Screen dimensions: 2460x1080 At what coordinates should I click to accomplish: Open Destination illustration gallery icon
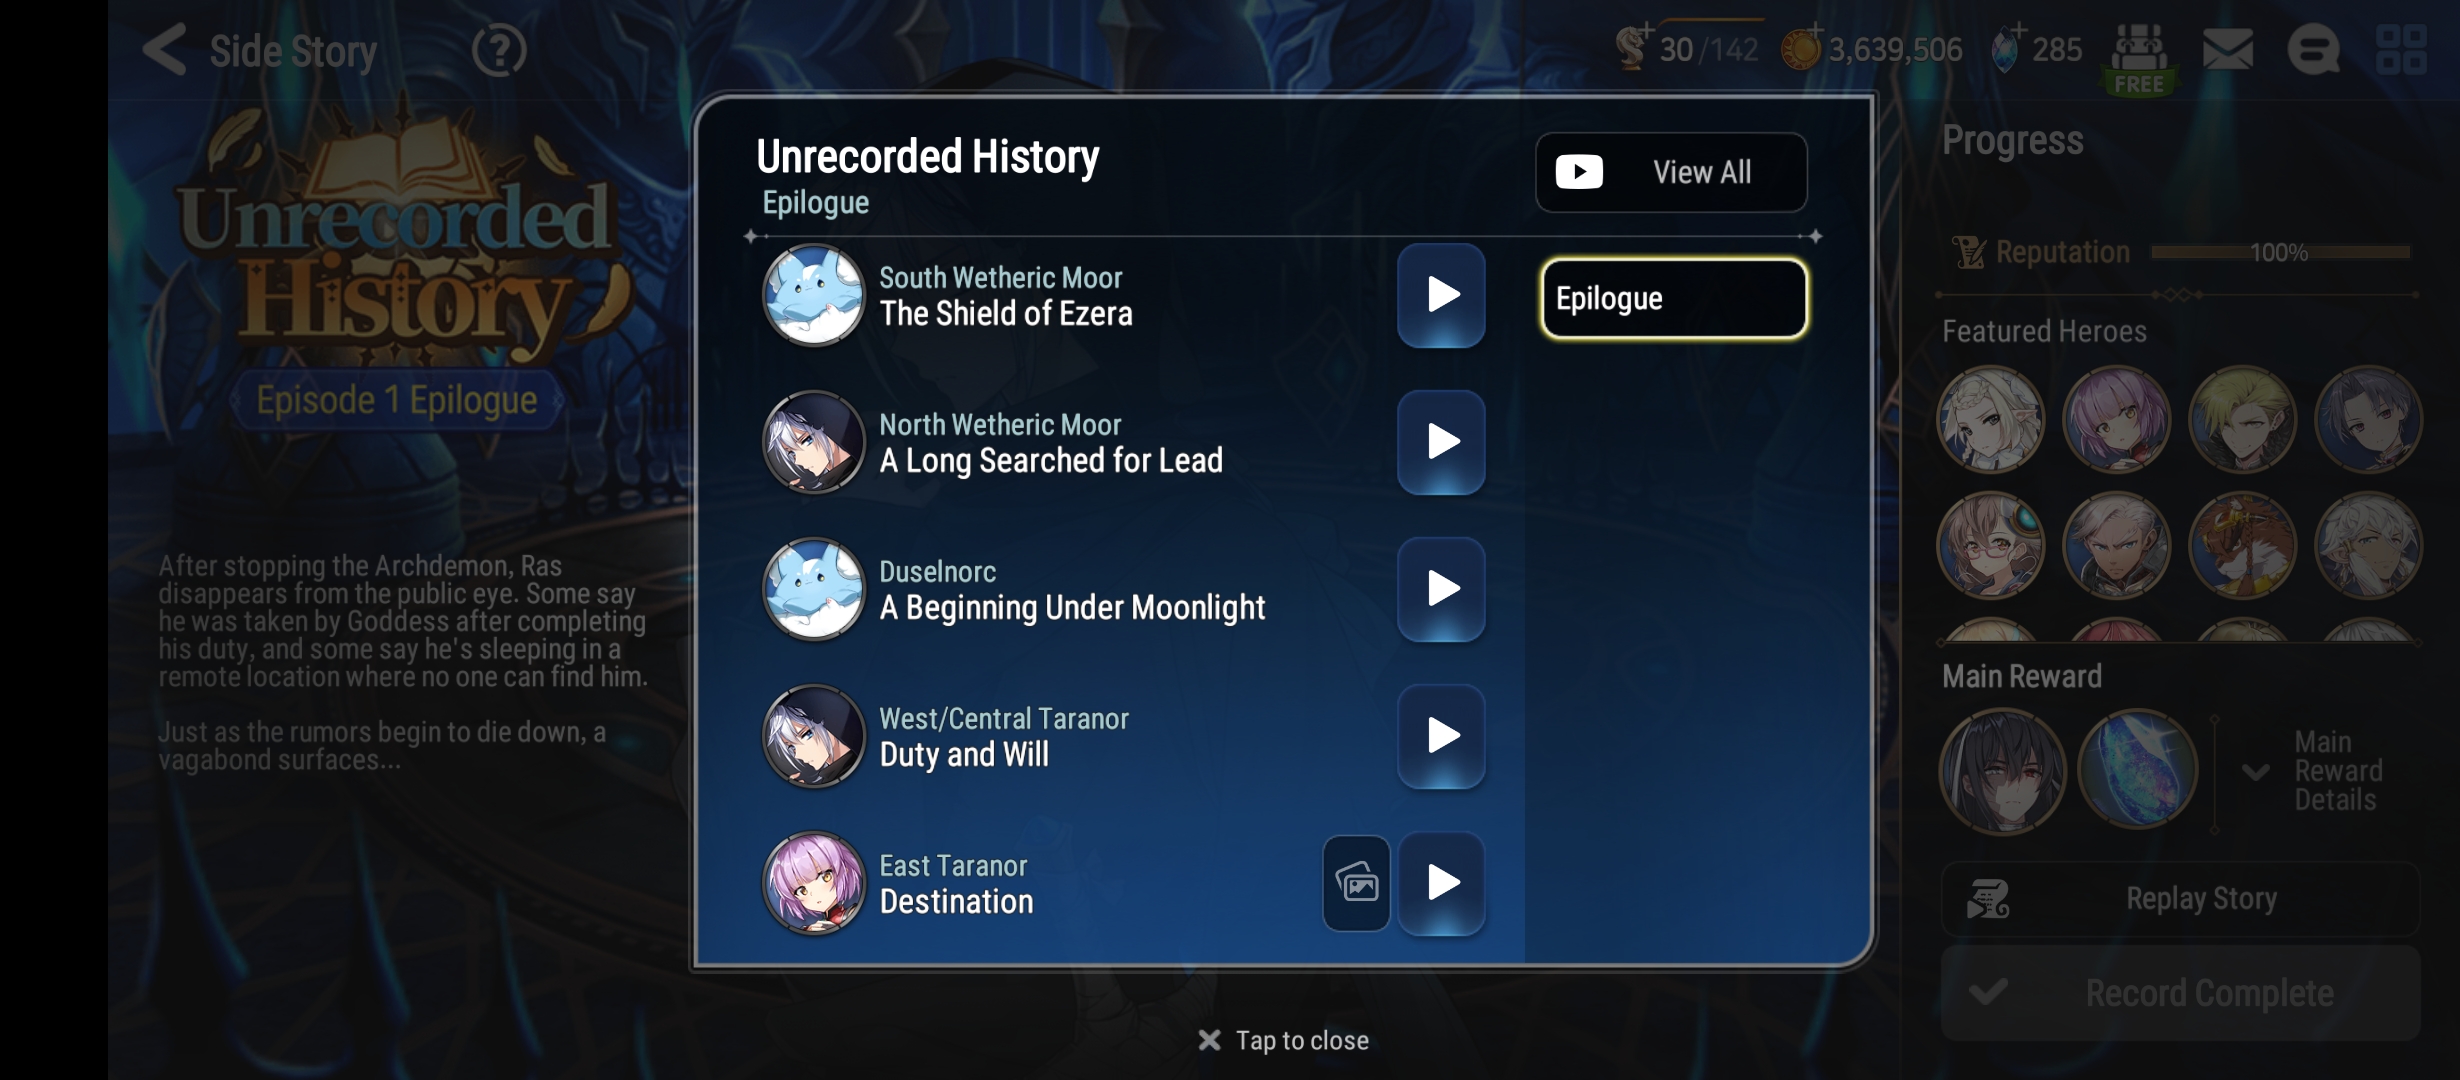1357,884
